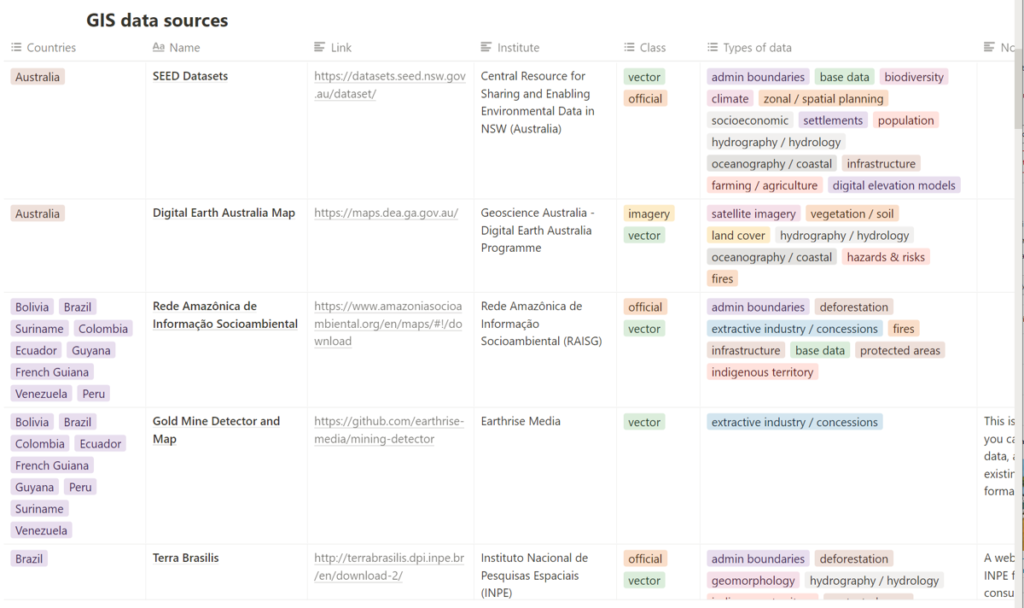The image size is (1024, 608).
Task: Open the SEED datasets link
Action: [x=389, y=85]
